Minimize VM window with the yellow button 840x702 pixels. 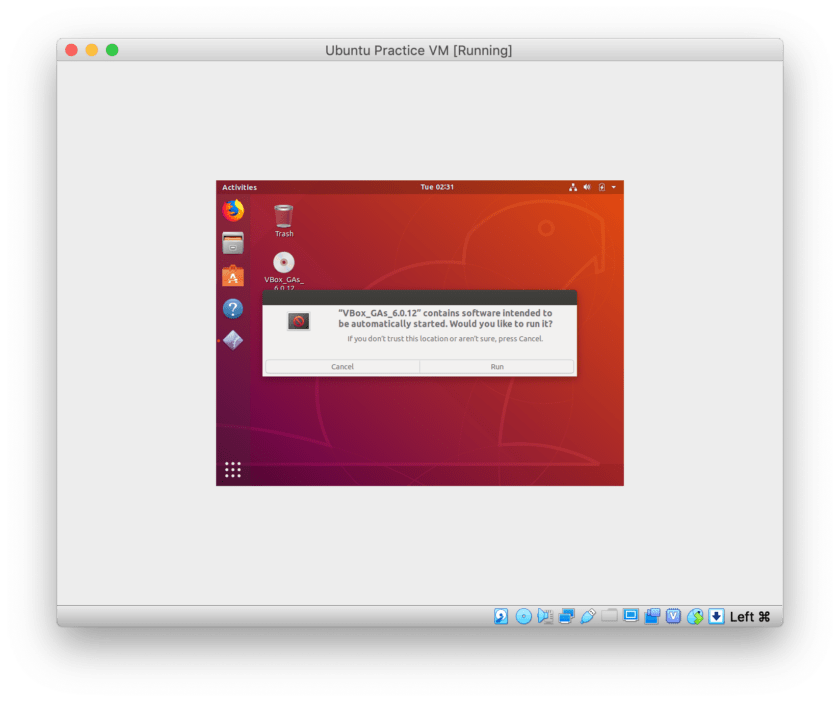pyautogui.click(x=92, y=50)
